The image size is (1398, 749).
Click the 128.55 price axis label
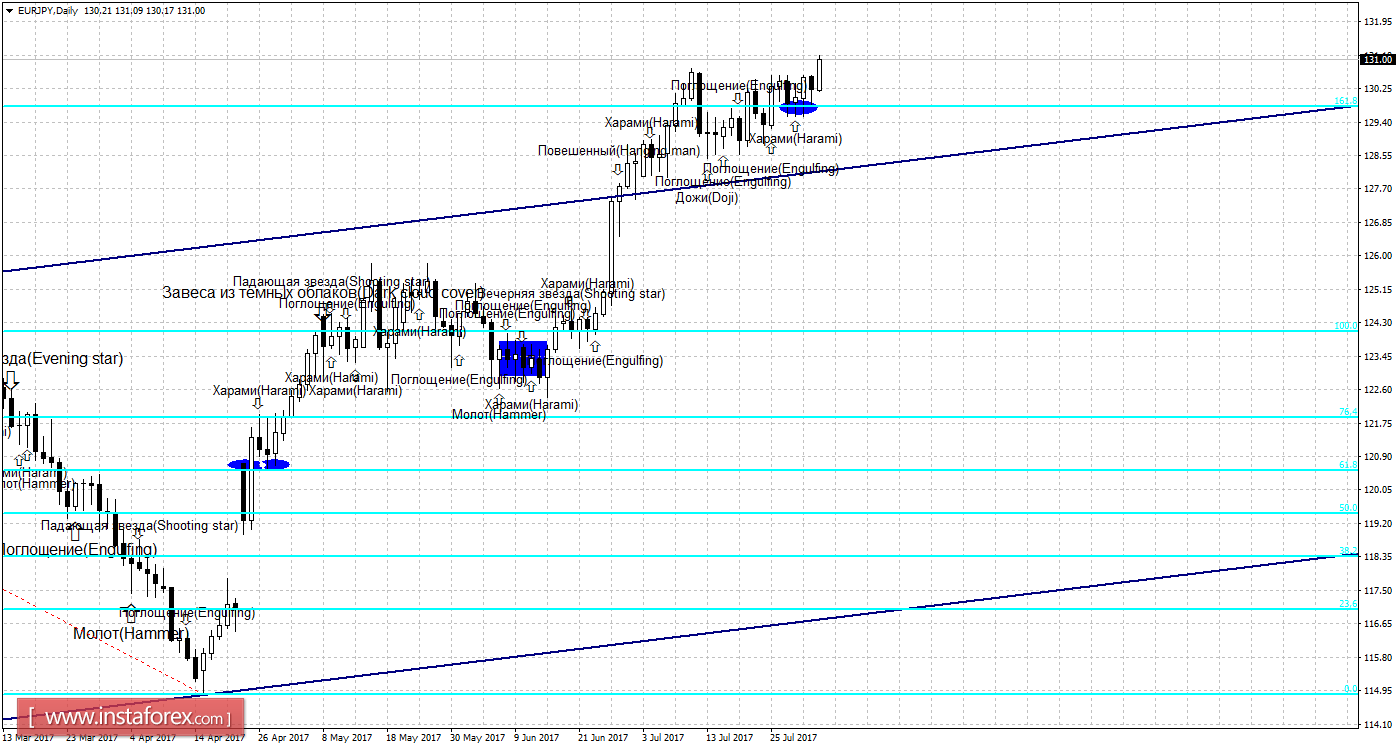[1377, 155]
